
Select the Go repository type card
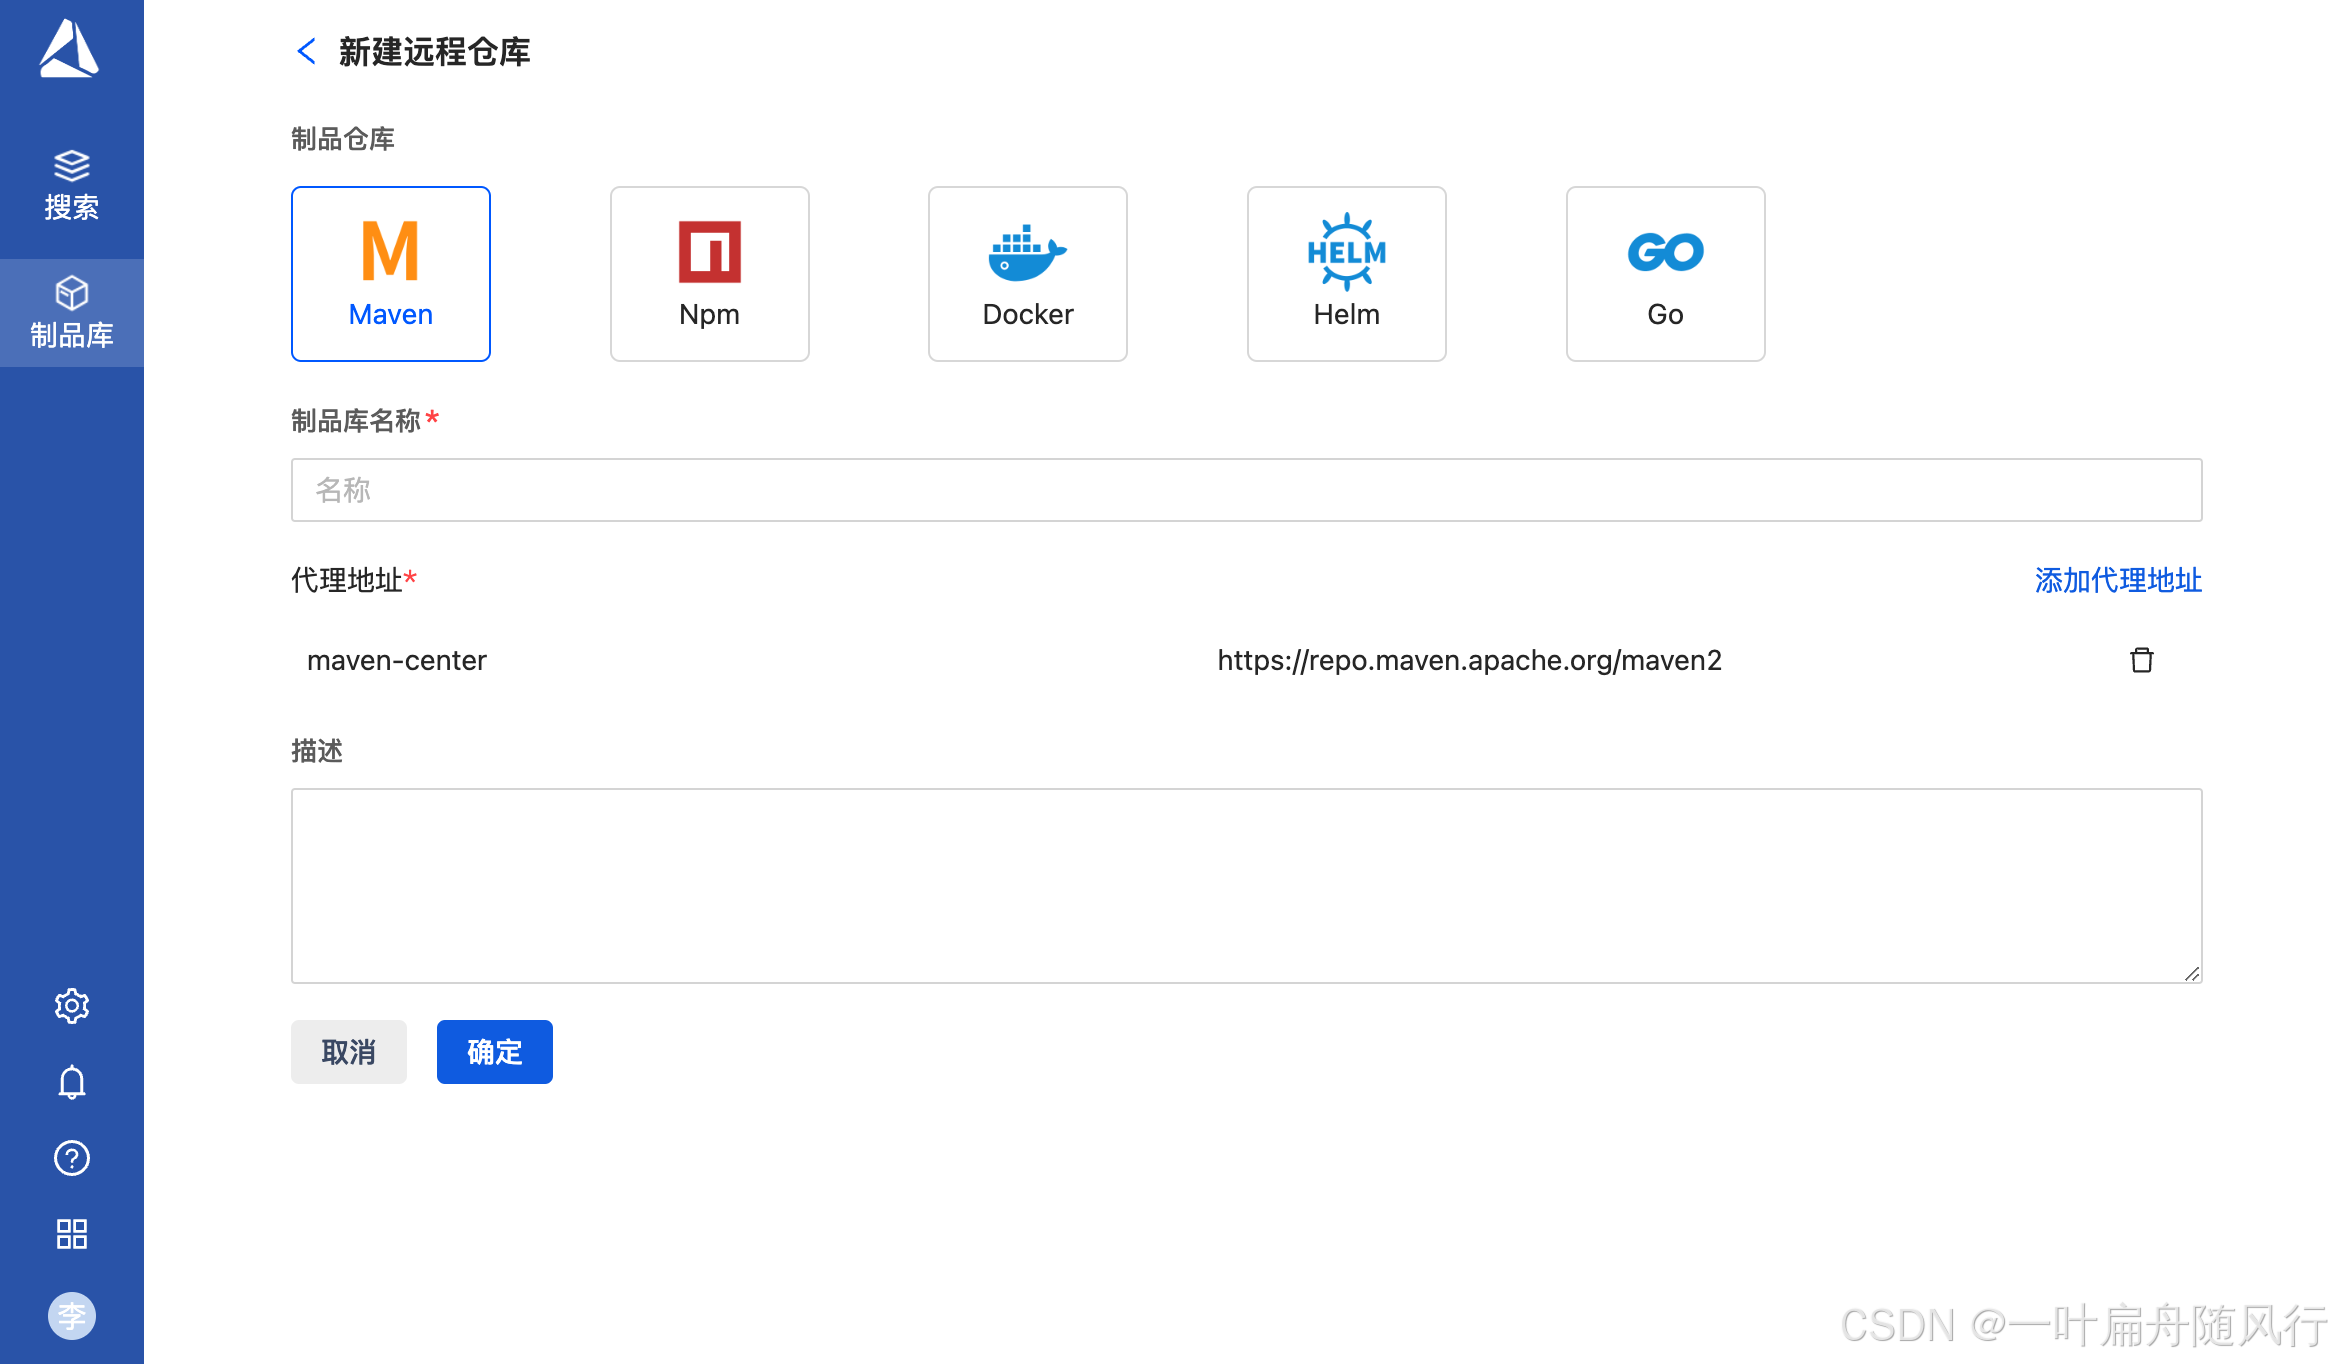coord(1666,273)
